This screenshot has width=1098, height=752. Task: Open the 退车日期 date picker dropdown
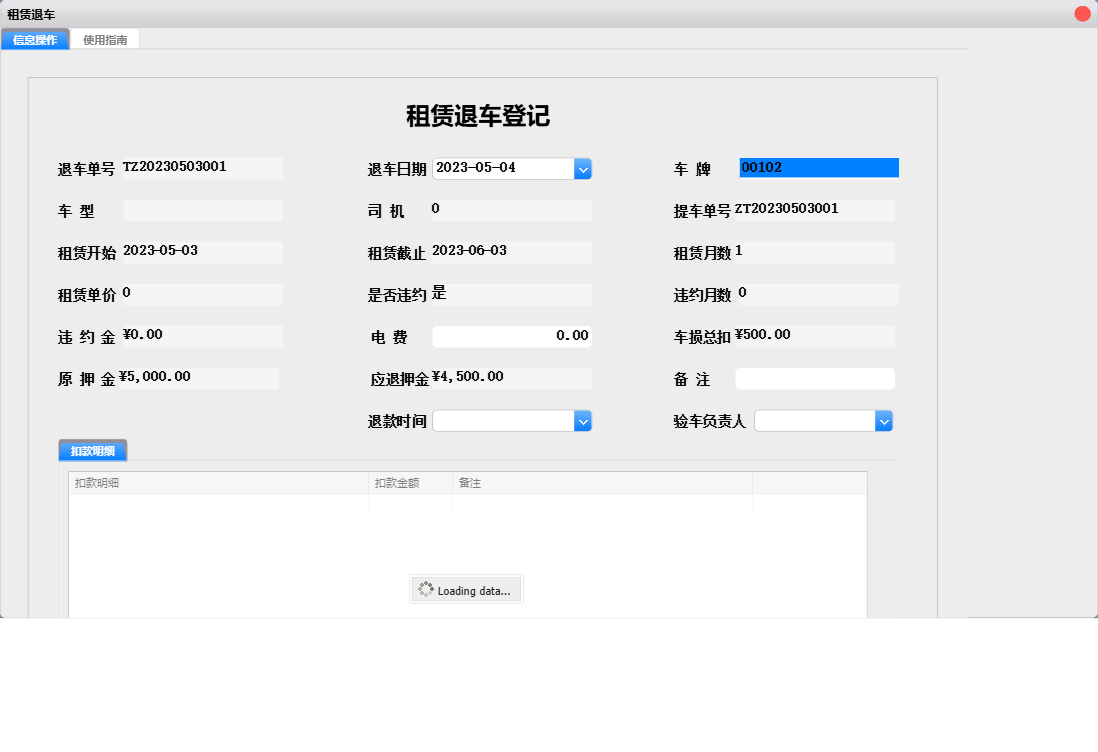pos(583,168)
